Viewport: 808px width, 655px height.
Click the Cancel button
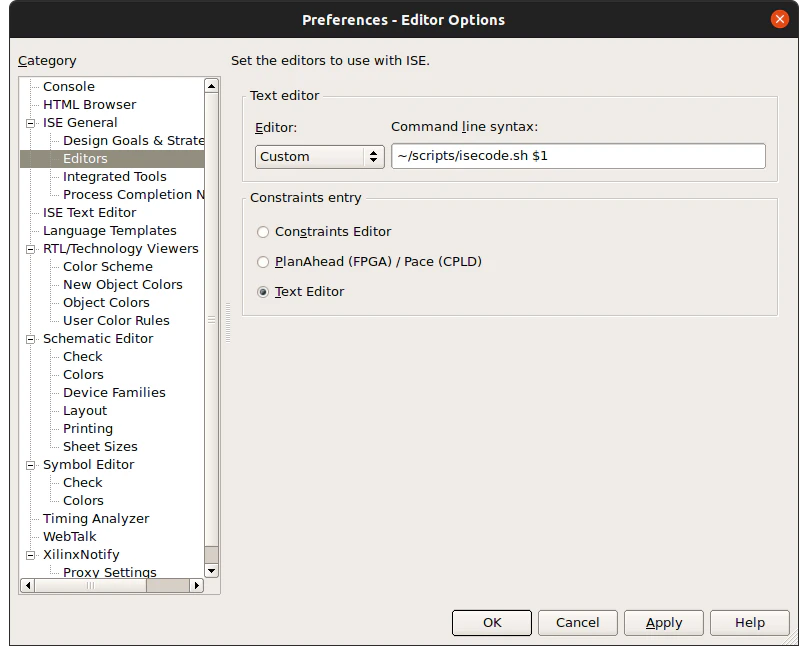(x=578, y=623)
